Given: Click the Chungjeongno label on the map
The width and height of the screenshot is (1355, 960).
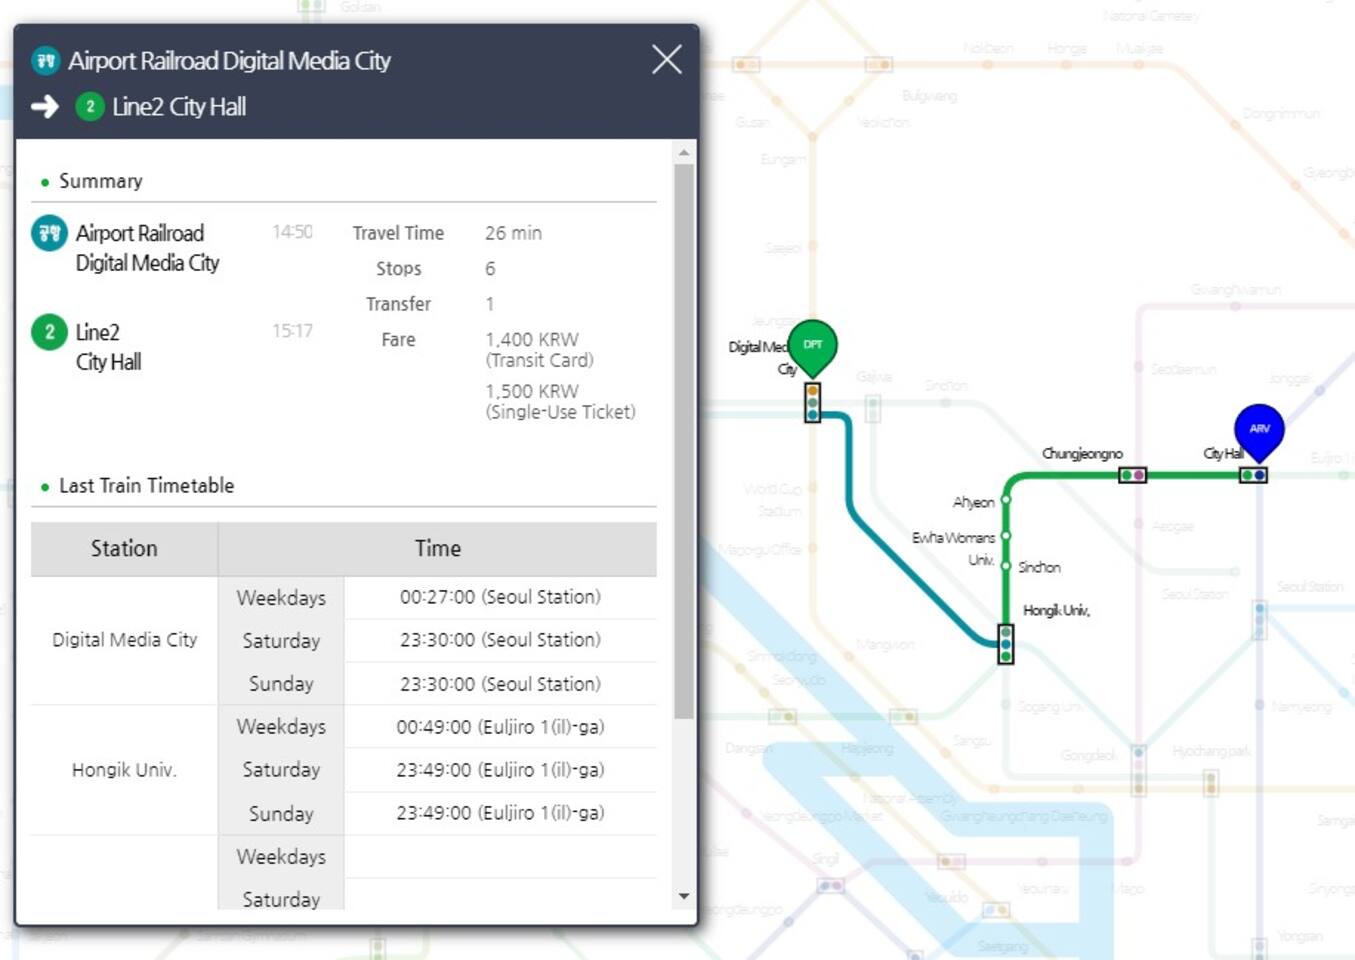Looking at the screenshot, I should (1082, 454).
